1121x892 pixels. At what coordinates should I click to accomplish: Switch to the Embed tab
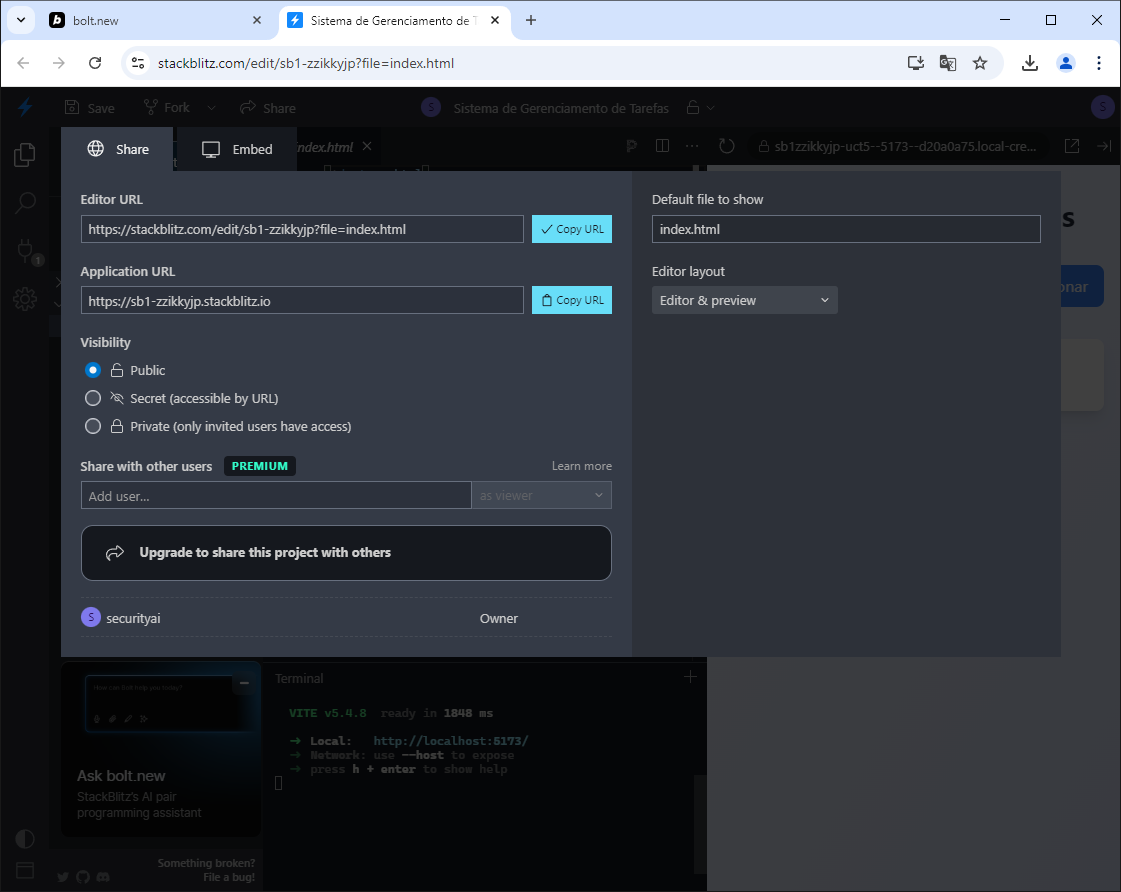[237, 149]
